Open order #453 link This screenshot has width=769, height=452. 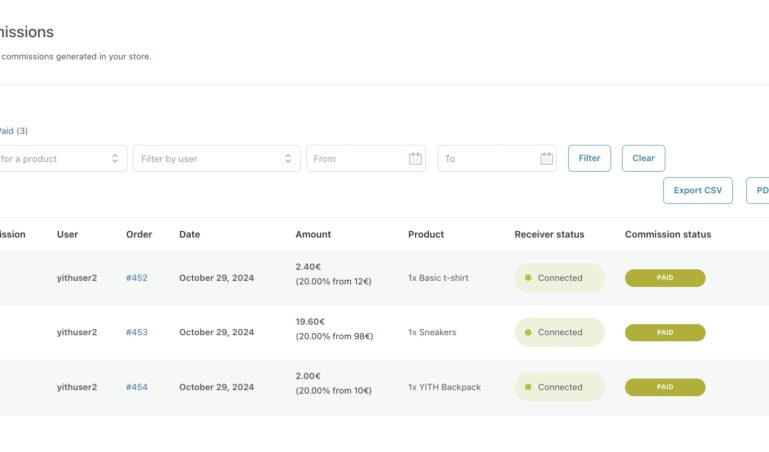click(x=136, y=332)
